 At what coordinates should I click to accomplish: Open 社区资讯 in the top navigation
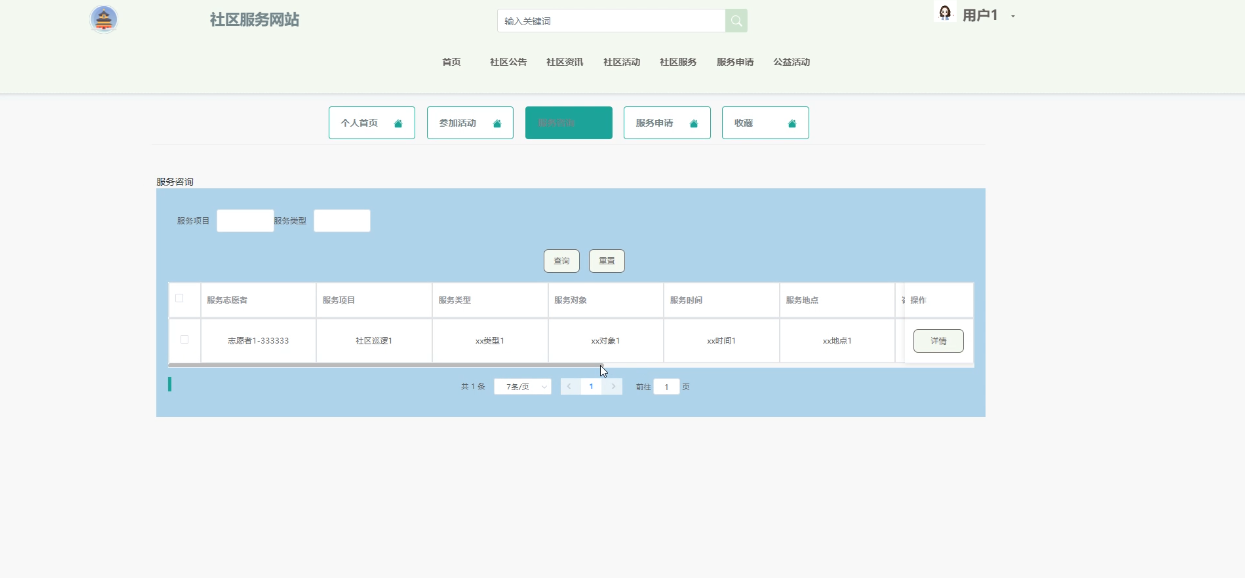click(565, 62)
